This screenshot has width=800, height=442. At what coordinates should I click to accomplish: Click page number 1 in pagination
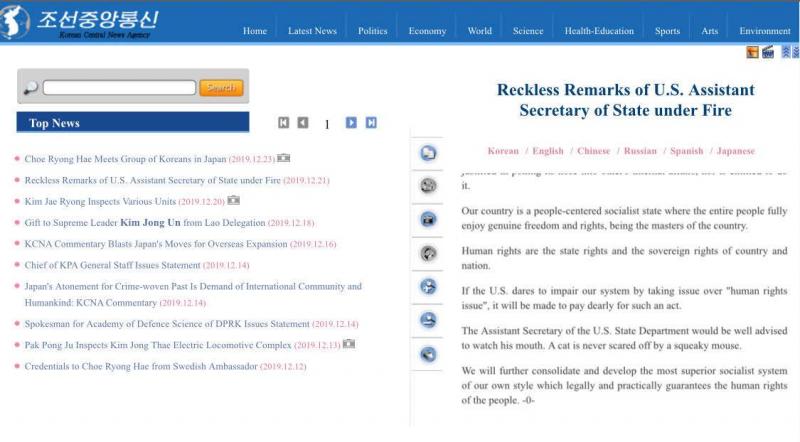tap(327, 124)
